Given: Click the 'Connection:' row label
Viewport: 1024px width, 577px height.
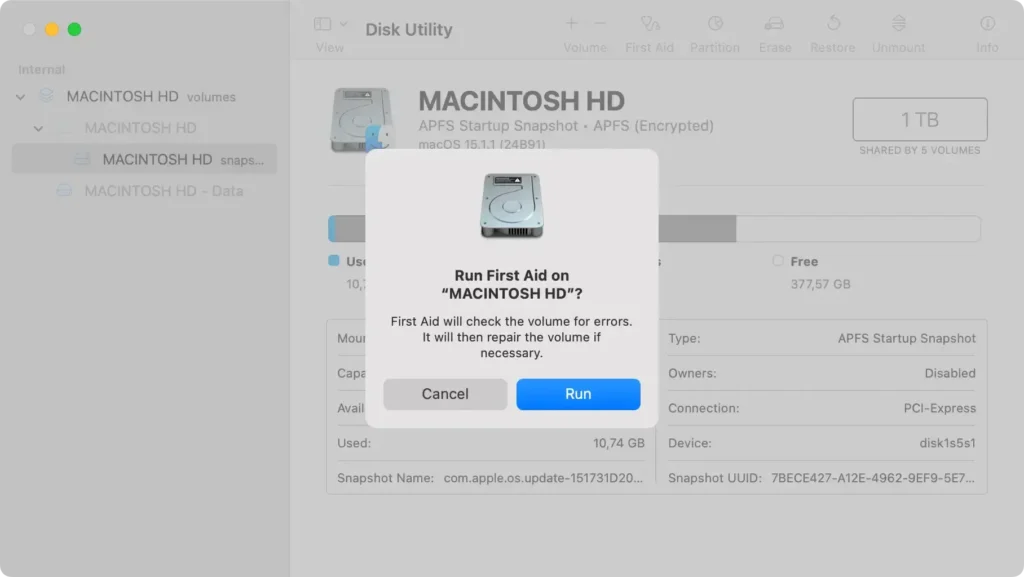Looking at the screenshot, I should (703, 408).
